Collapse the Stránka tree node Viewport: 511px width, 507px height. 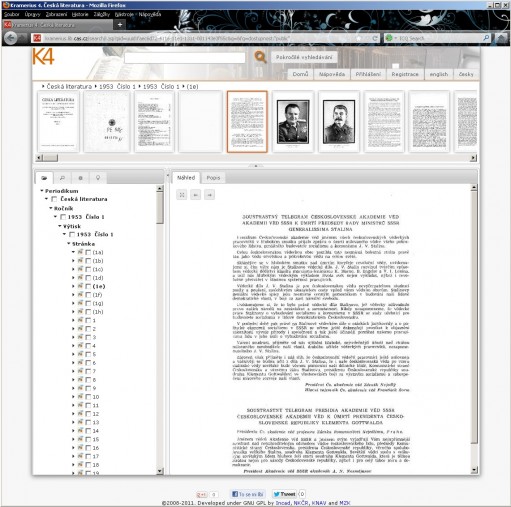point(69,244)
